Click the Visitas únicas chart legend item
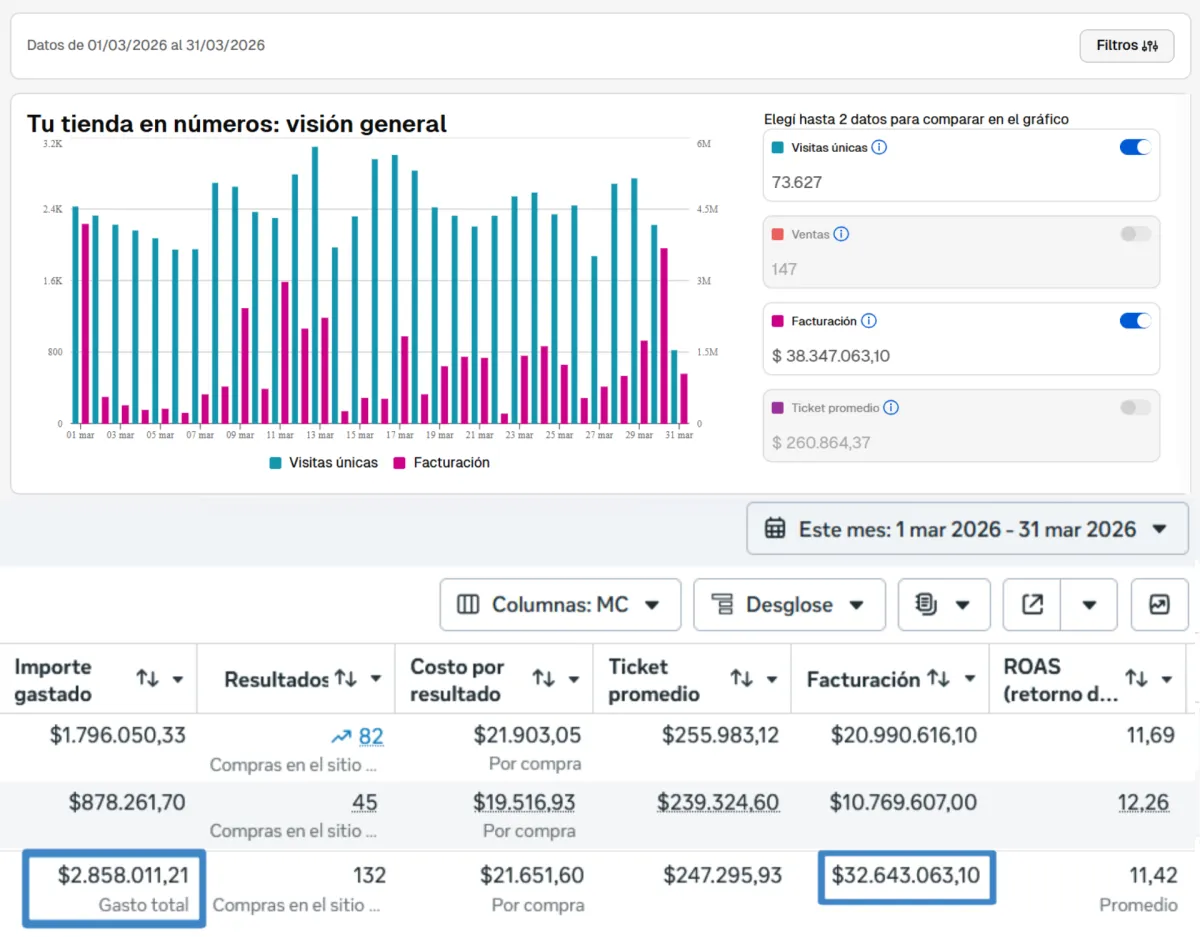Viewport: 1200px width, 937px height. pyautogui.click(x=323, y=463)
